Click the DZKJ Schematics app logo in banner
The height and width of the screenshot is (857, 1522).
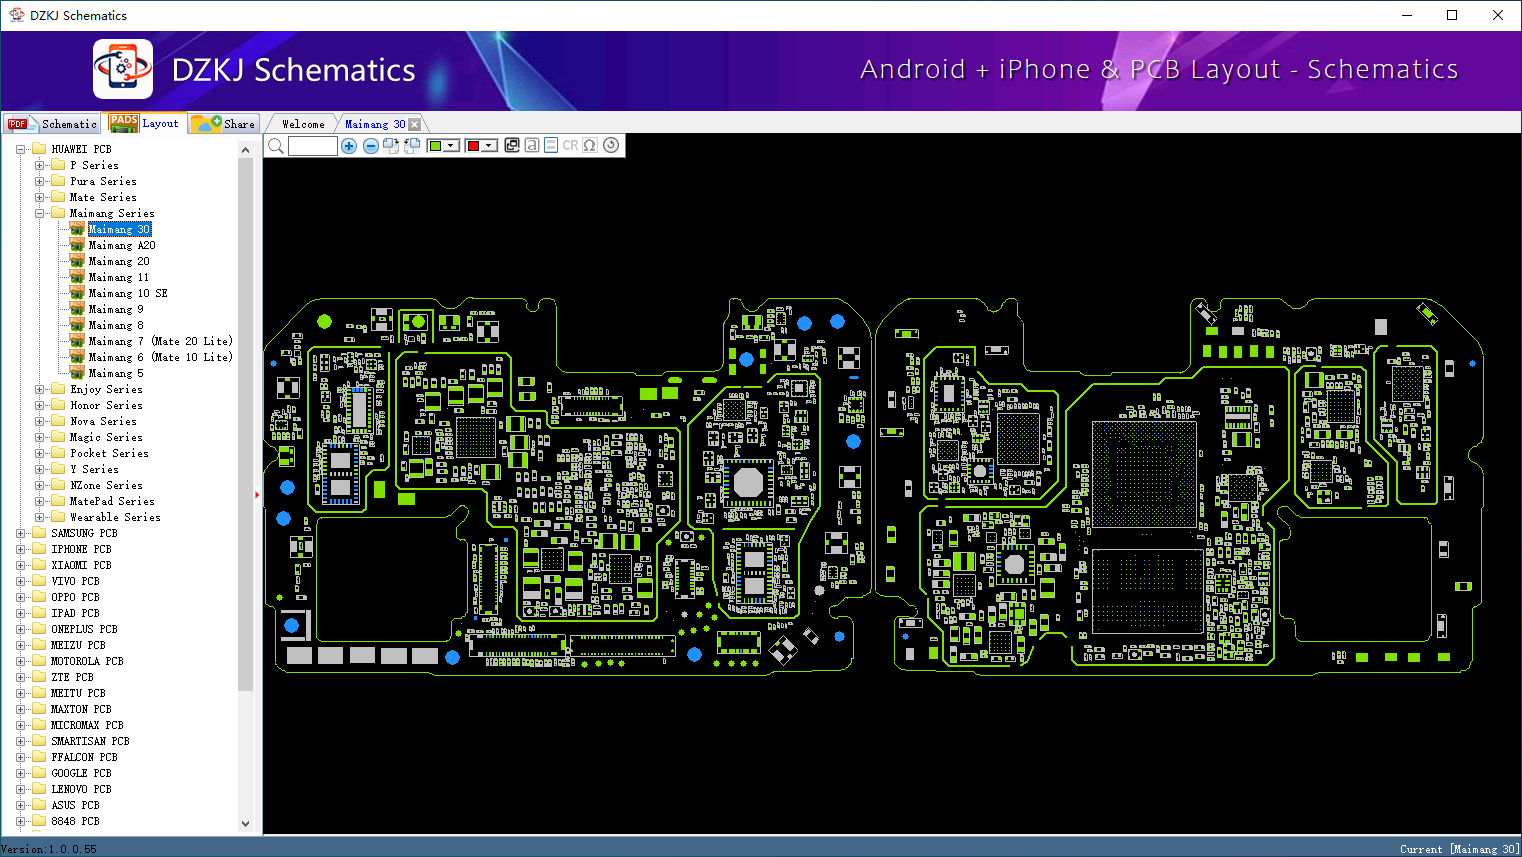pos(123,69)
